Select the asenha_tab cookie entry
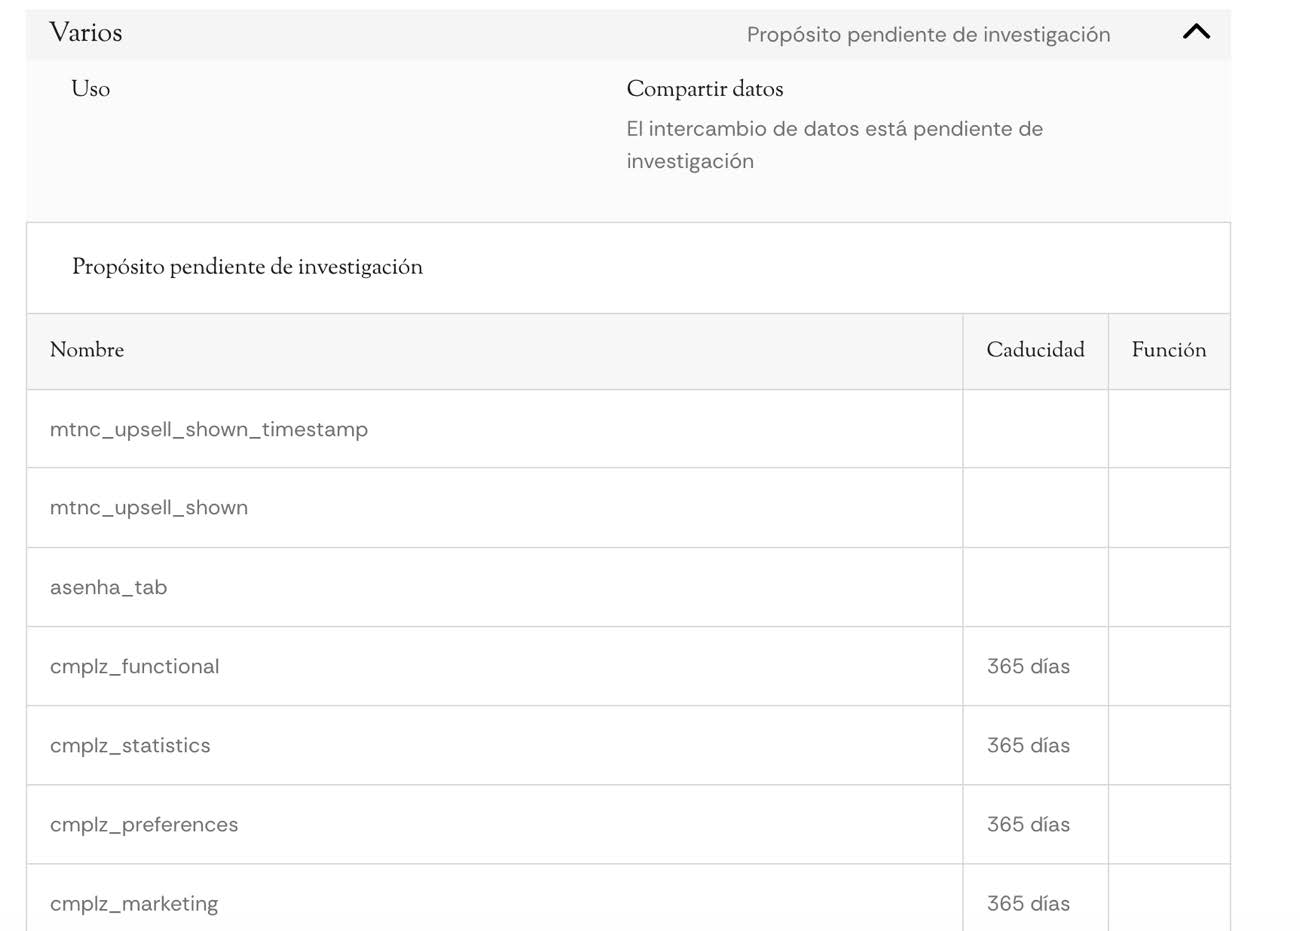Screen dimensions: 1300x931 point(109,587)
